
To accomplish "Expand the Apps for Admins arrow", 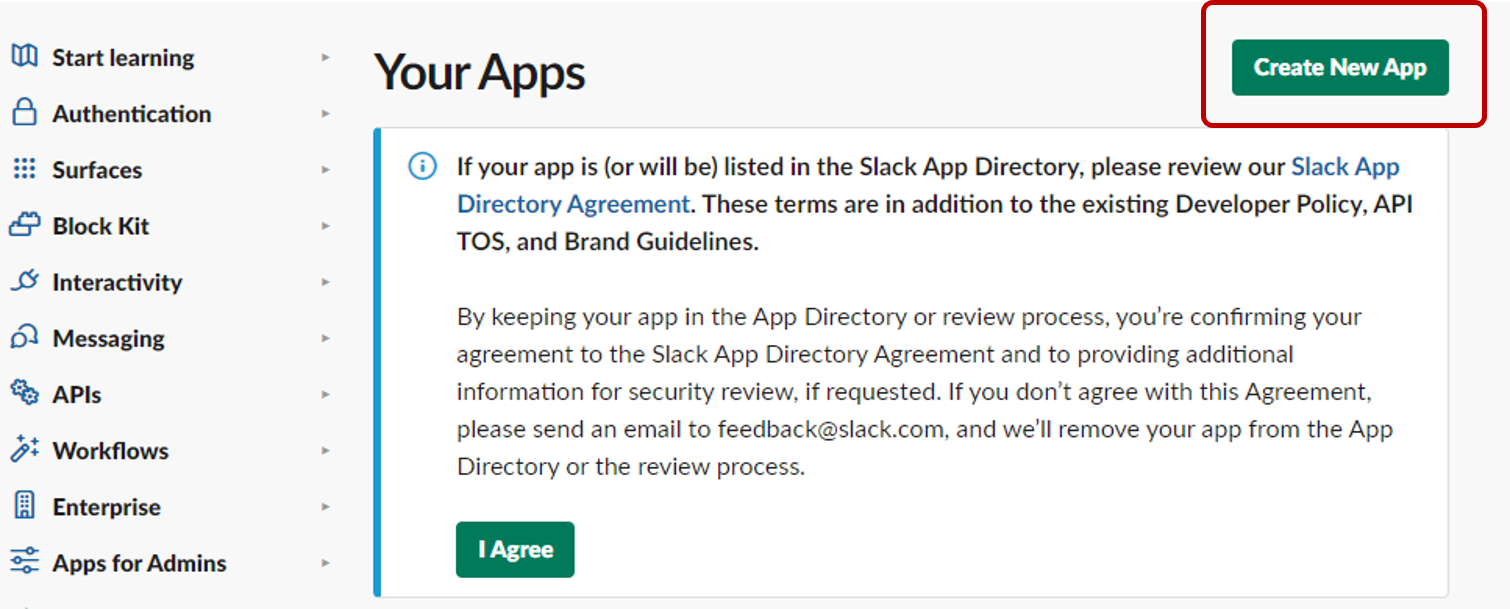I will (325, 563).
